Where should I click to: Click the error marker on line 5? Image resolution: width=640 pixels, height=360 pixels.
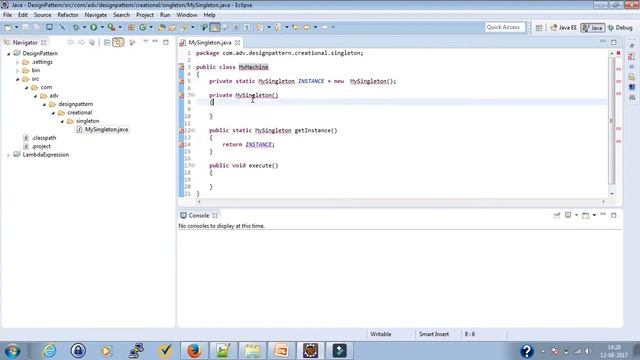[x=182, y=81]
